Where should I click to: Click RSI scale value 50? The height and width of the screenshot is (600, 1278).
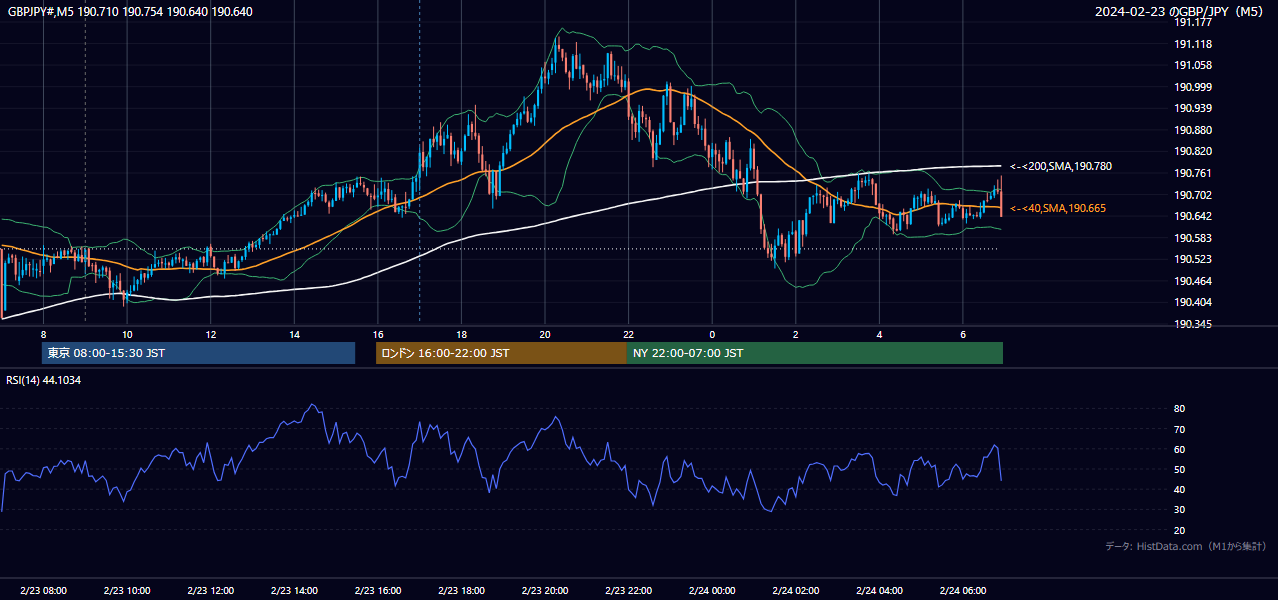click(x=1179, y=469)
